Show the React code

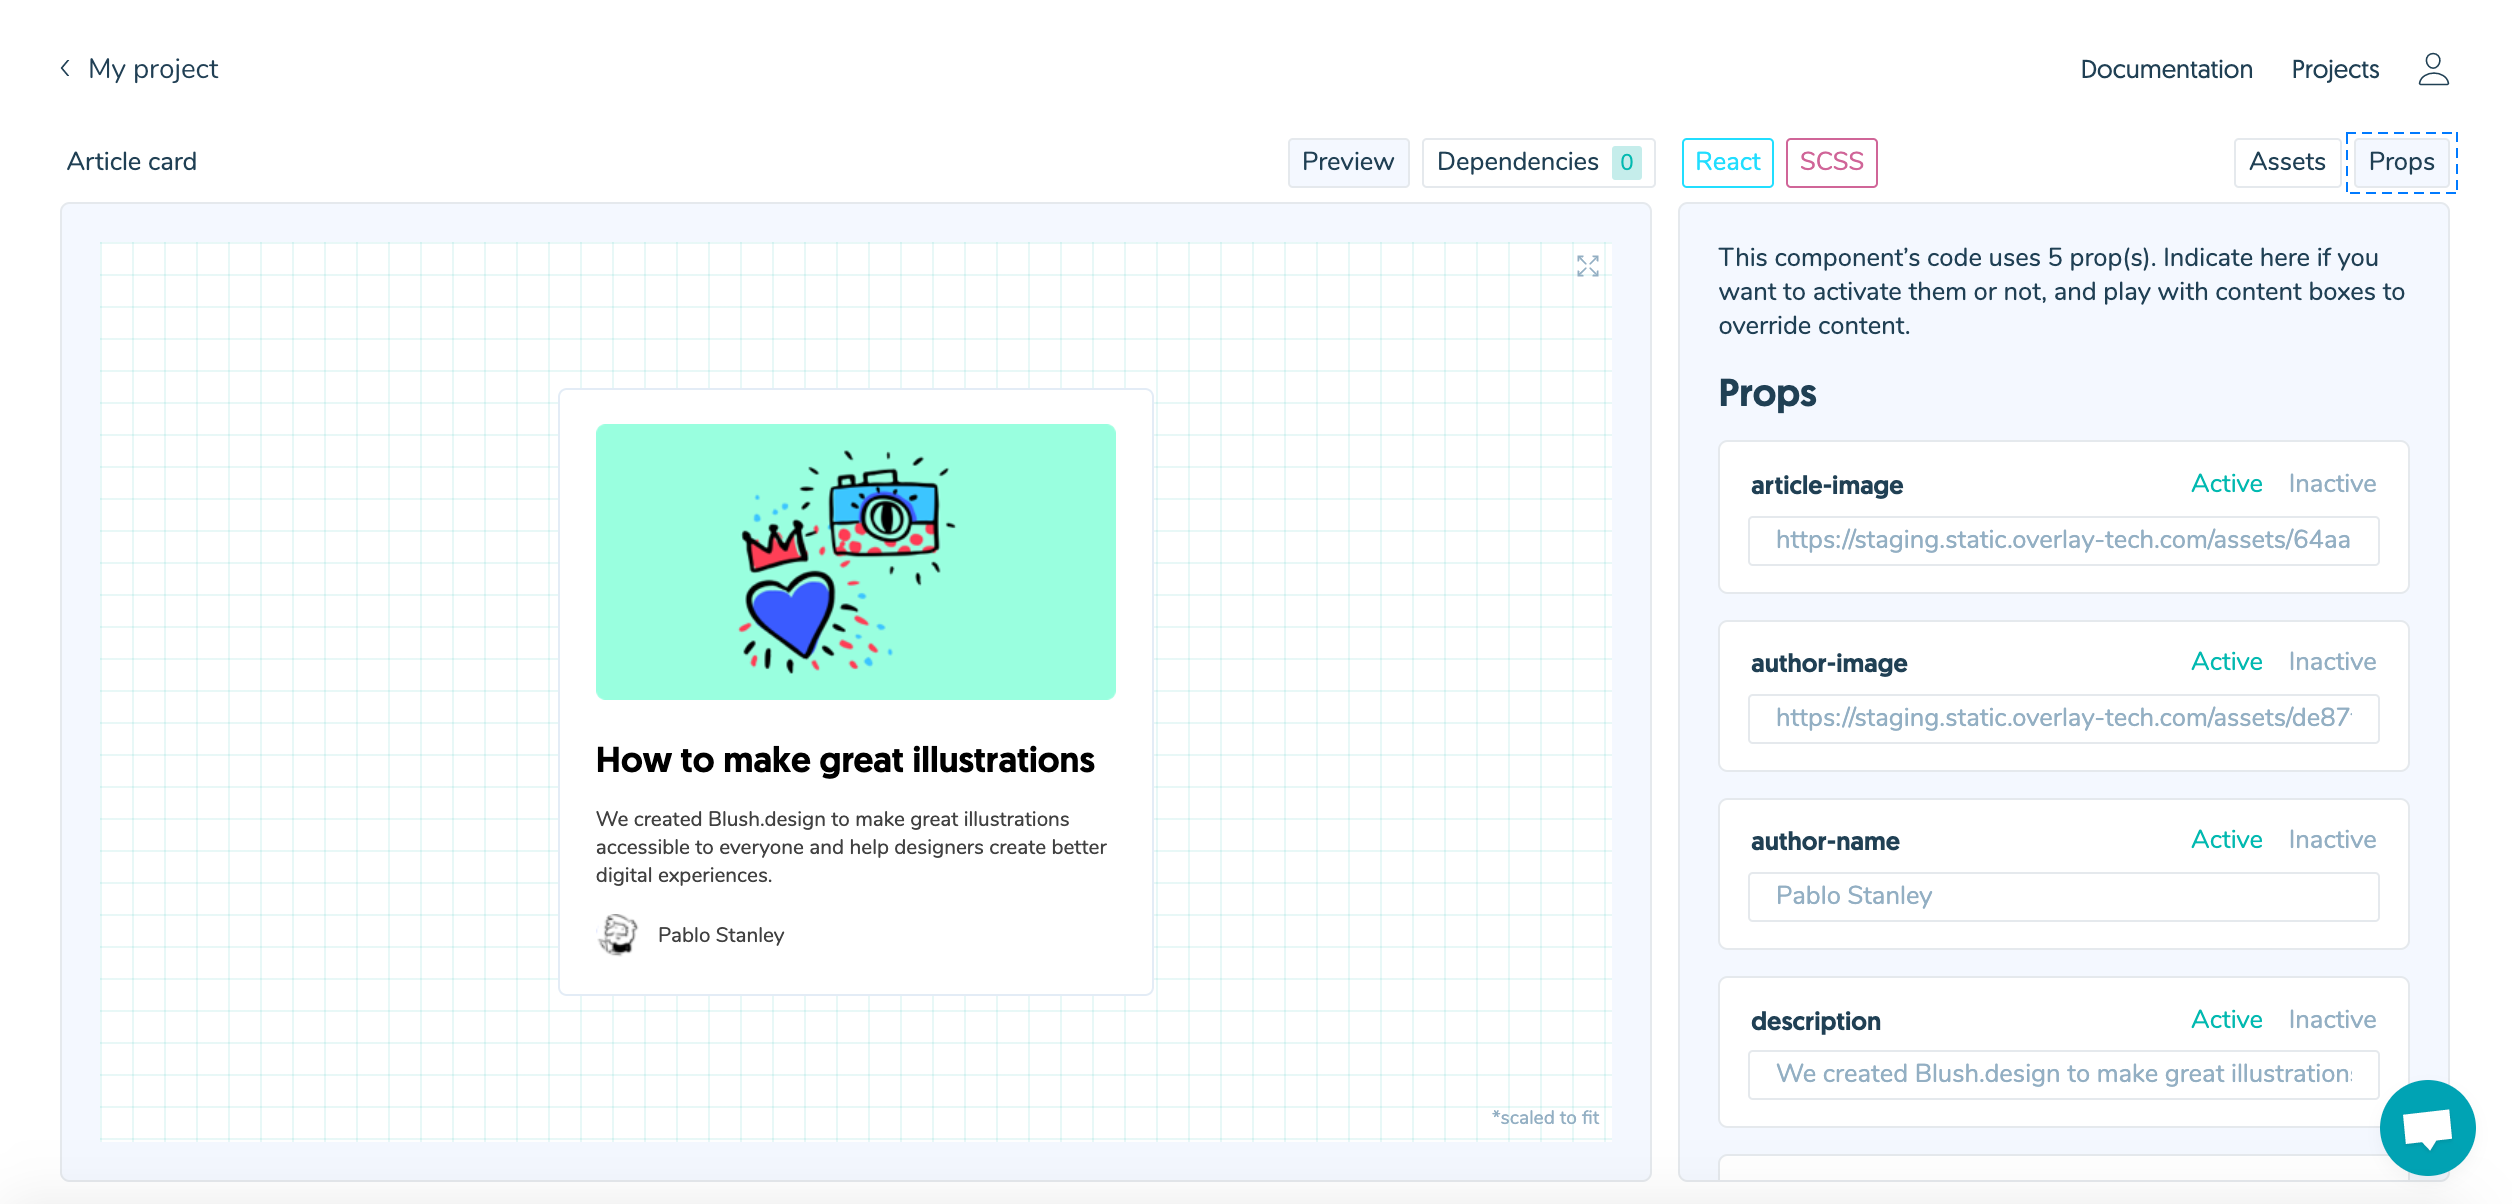(1727, 162)
